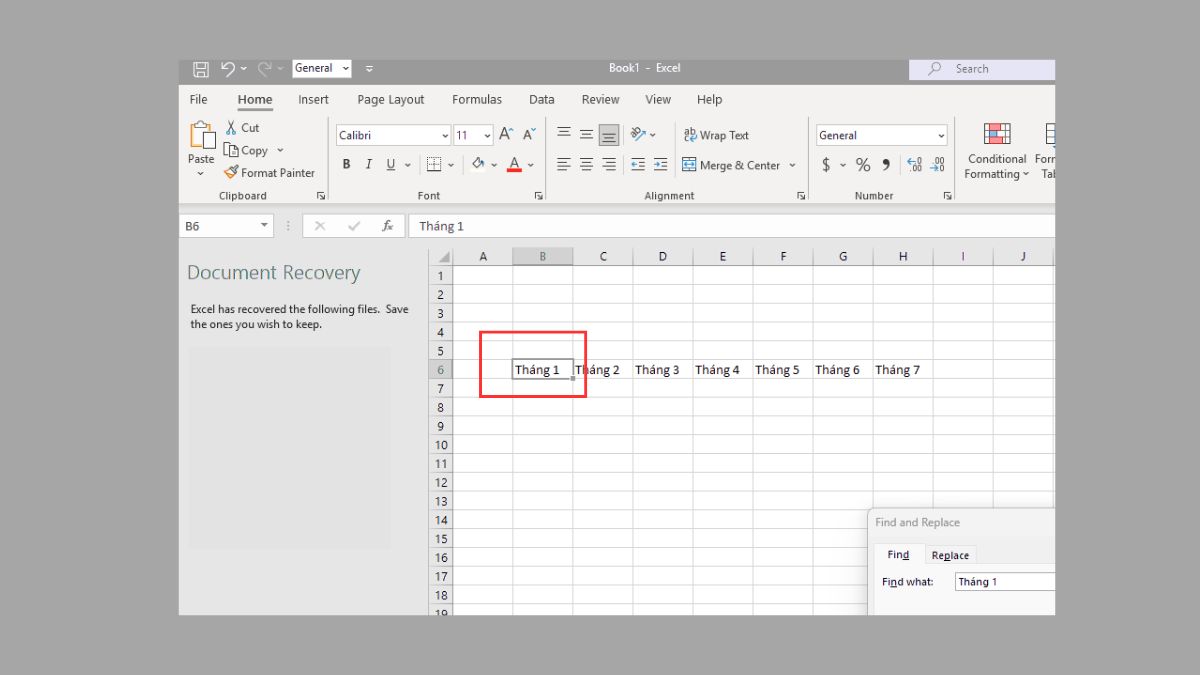Expand the Merge & Center options
The image size is (1200, 675).
[x=791, y=164]
